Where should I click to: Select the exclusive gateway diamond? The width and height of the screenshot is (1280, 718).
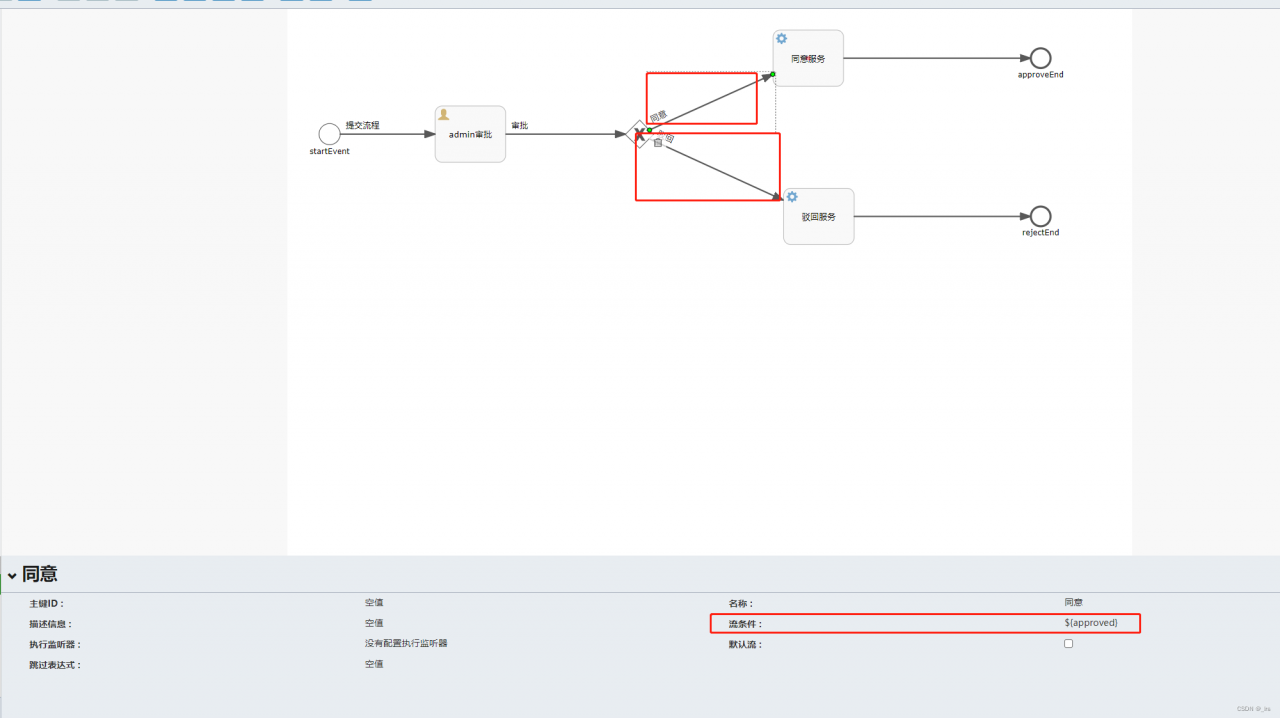pyautogui.click(x=639, y=134)
